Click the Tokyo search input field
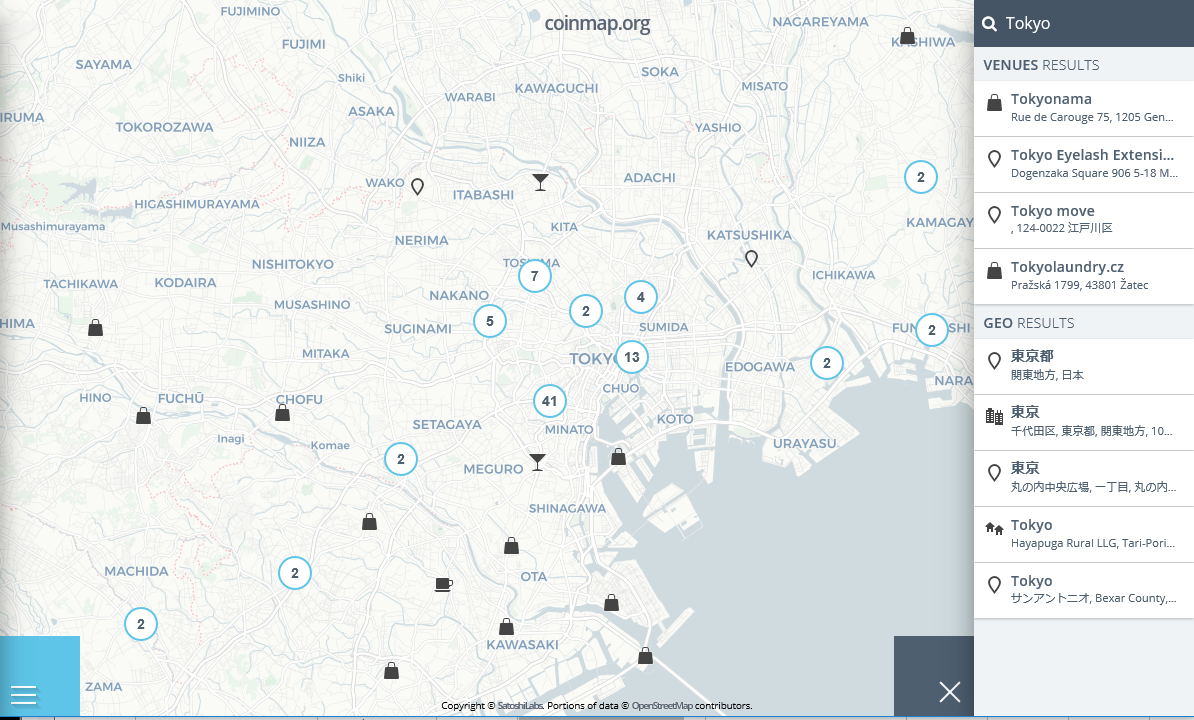The height and width of the screenshot is (720, 1194). [1094, 24]
